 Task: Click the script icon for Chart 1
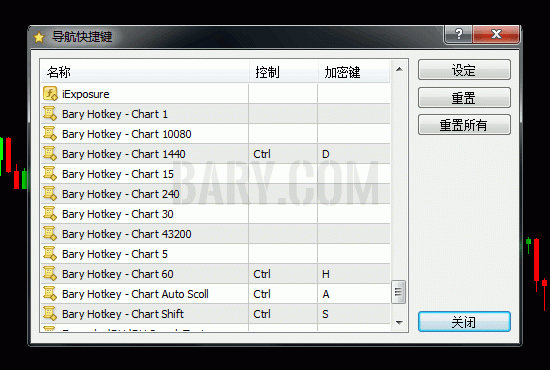coord(50,114)
